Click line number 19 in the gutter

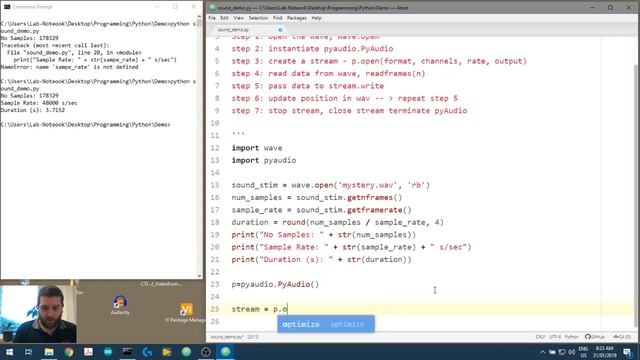(x=215, y=235)
